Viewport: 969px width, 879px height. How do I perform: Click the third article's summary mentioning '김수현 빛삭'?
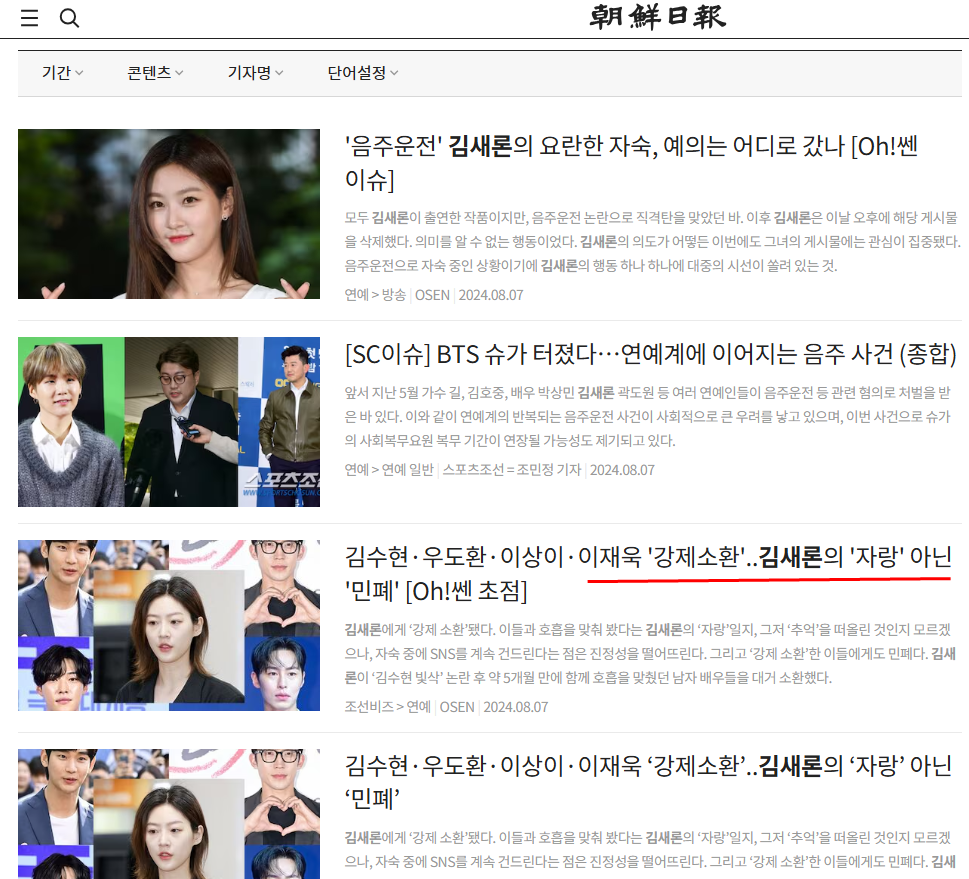(650, 653)
